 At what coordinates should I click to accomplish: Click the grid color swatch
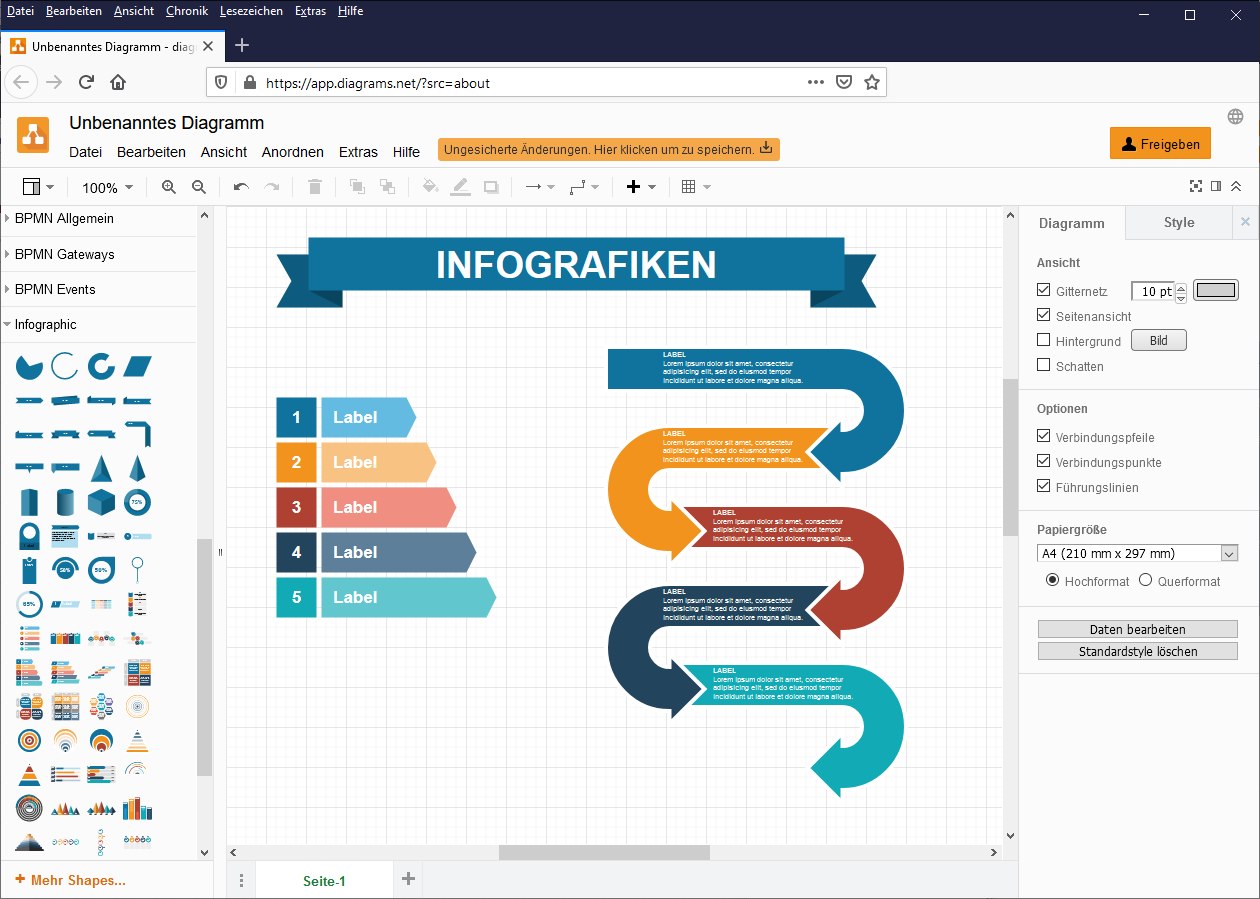(x=1215, y=291)
